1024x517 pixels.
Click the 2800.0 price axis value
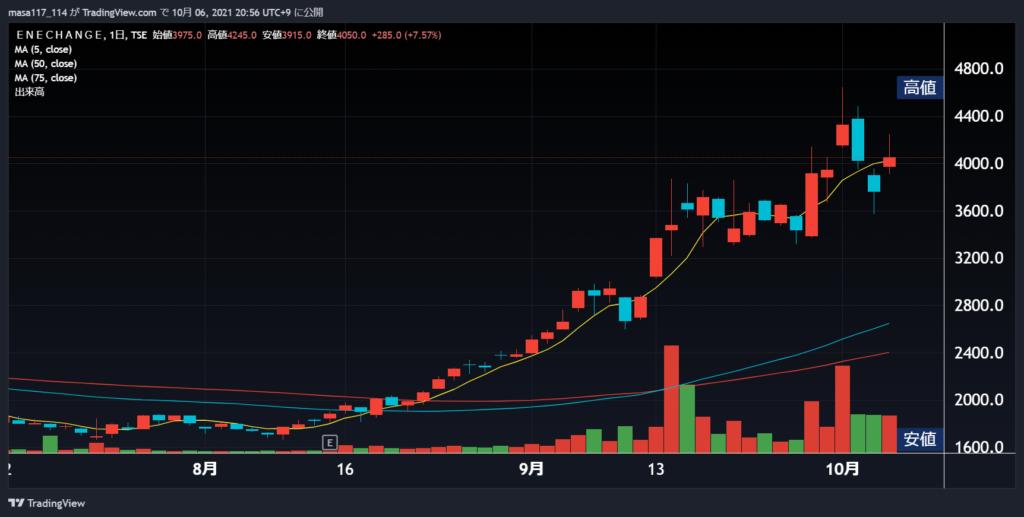point(978,306)
